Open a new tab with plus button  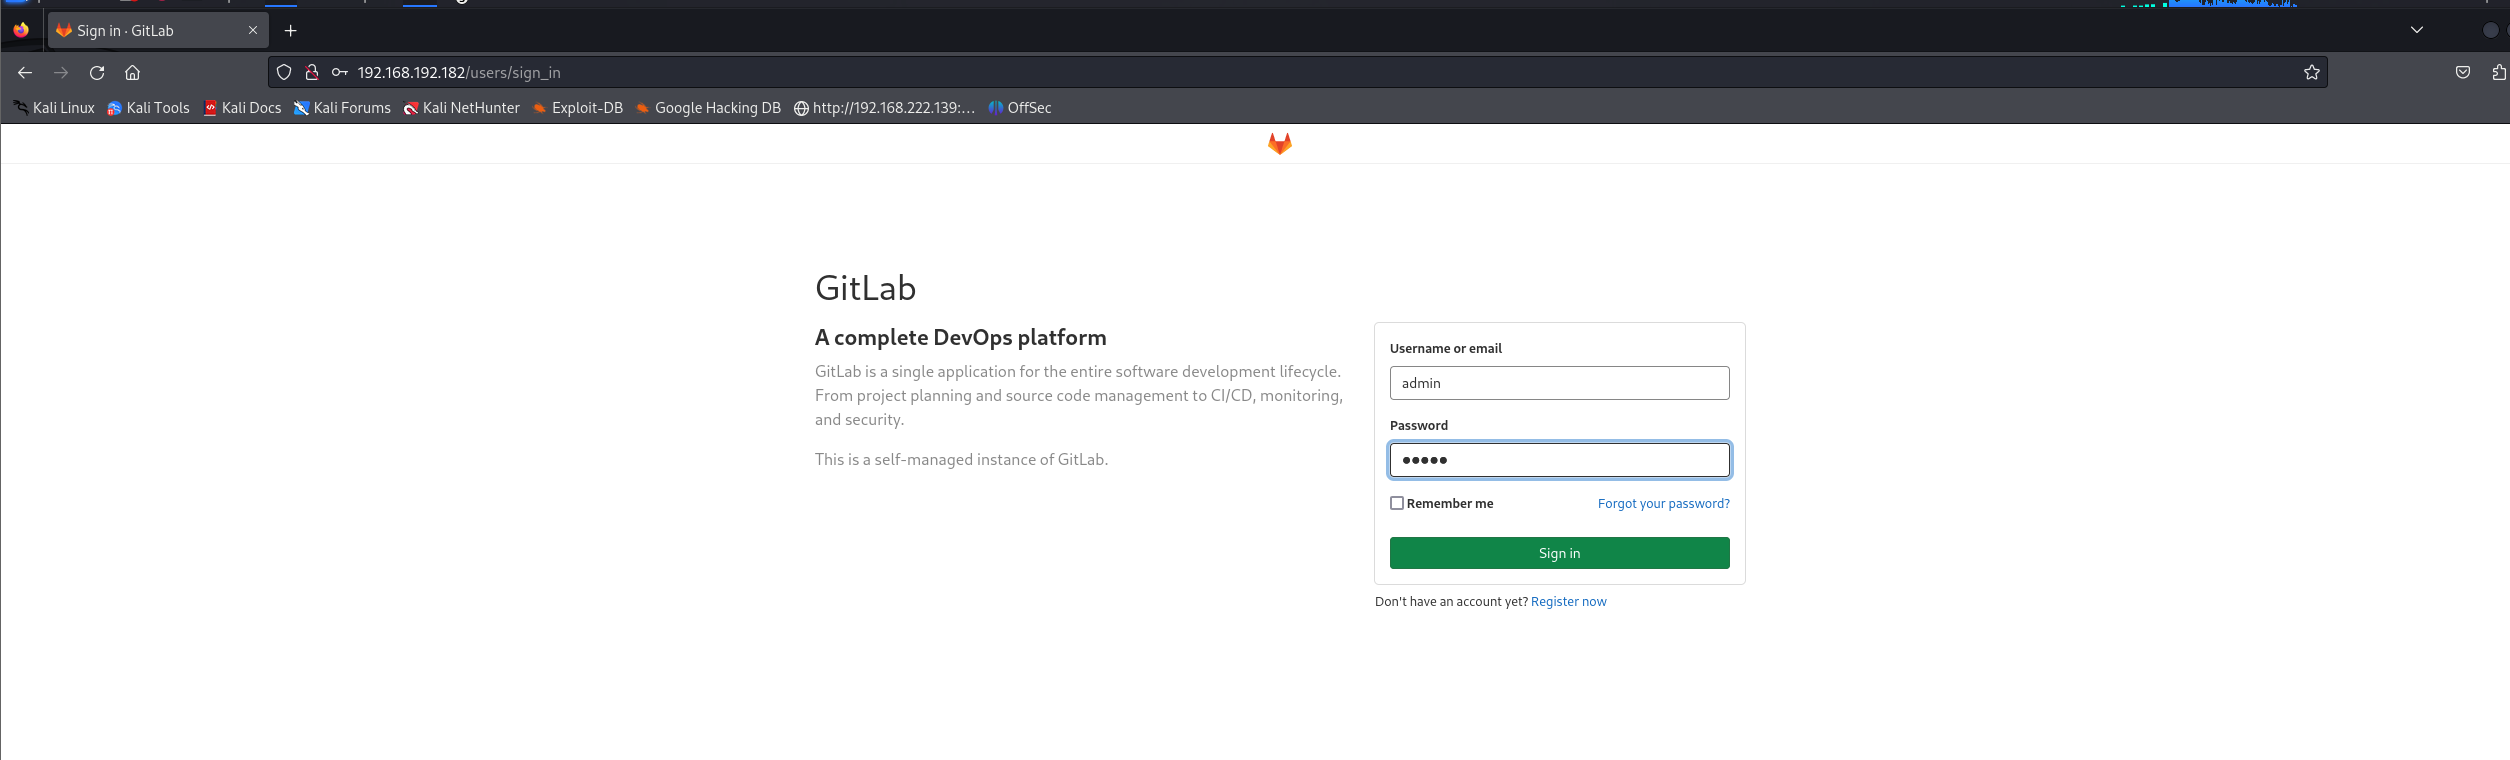[x=290, y=31]
